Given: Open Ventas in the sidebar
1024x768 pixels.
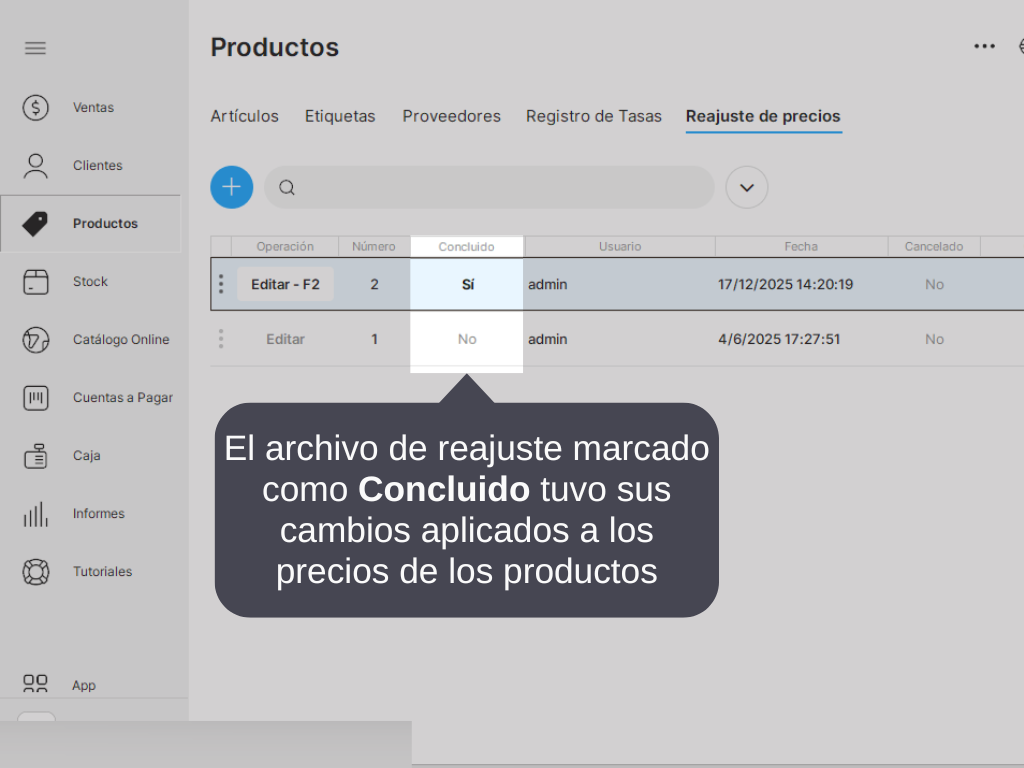Looking at the screenshot, I should [x=93, y=108].
